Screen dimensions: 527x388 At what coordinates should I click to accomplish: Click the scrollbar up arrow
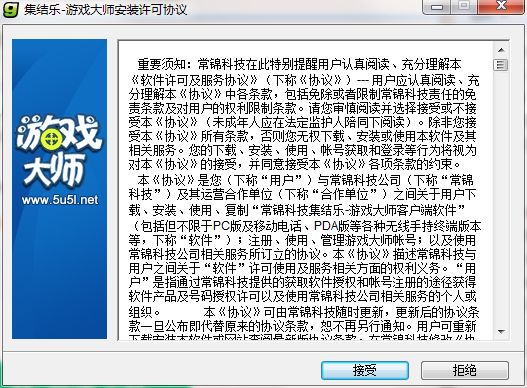pyautogui.click(x=501, y=50)
